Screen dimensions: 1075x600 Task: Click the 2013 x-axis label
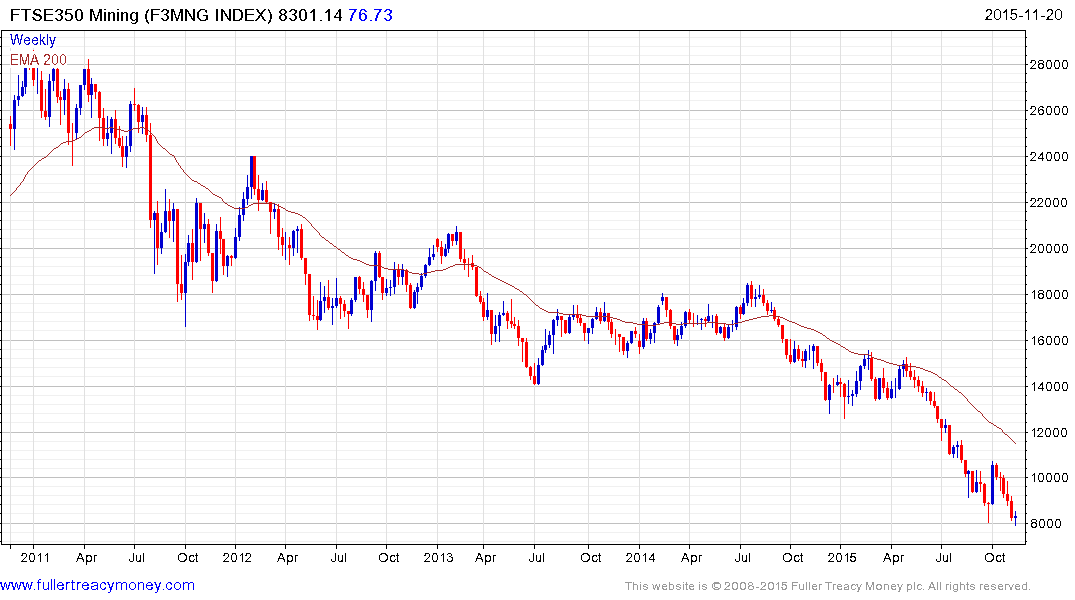[438, 557]
